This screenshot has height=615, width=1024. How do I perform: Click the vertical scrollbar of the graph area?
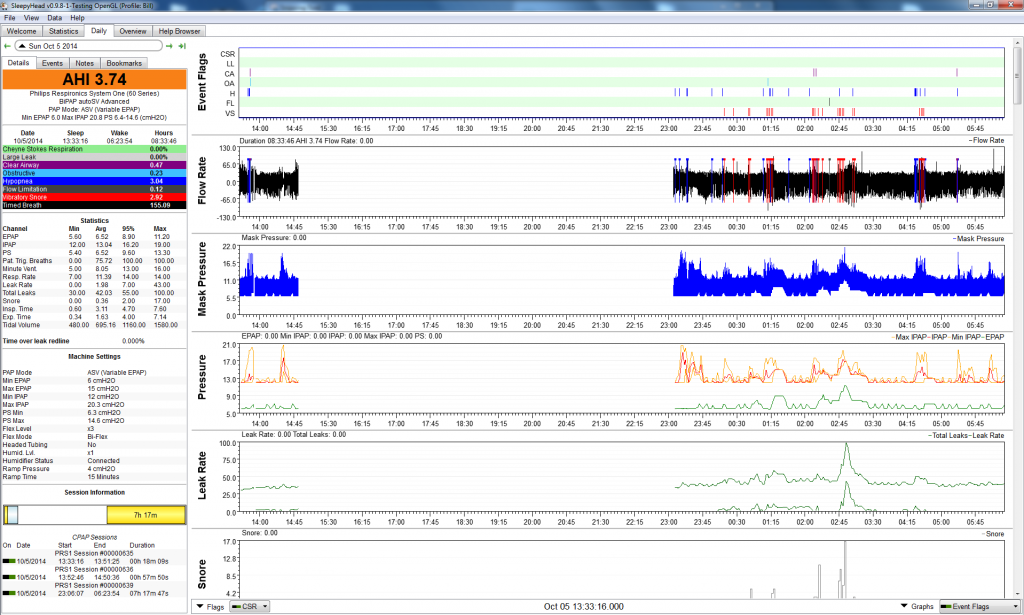pos(1017,300)
